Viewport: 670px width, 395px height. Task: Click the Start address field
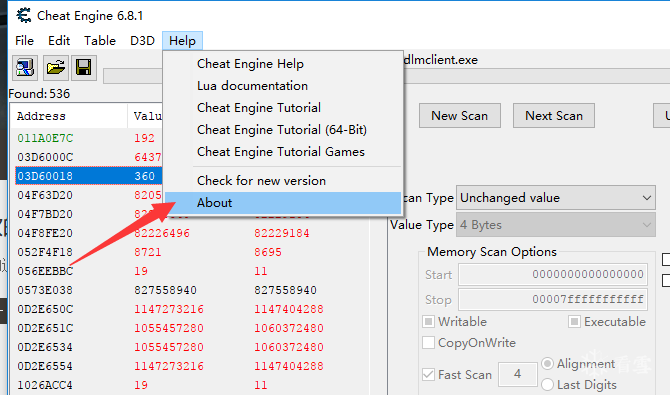pyautogui.click(x=553, y=274)
